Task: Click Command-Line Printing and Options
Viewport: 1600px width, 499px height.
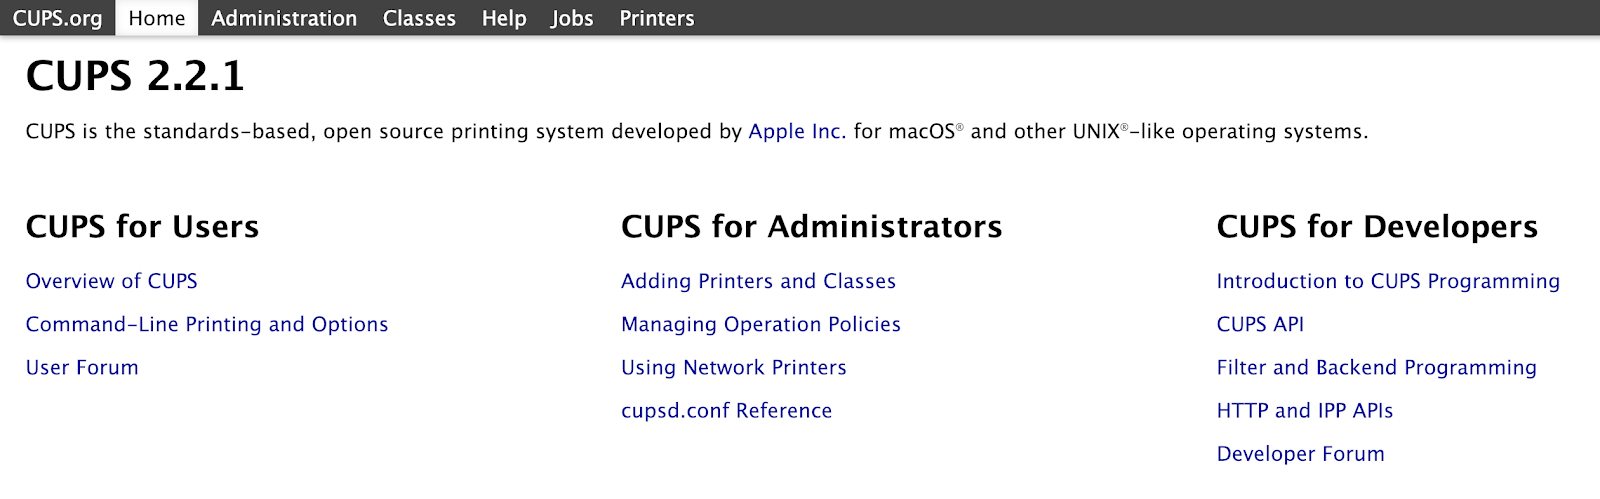Action: coord(207,324)
